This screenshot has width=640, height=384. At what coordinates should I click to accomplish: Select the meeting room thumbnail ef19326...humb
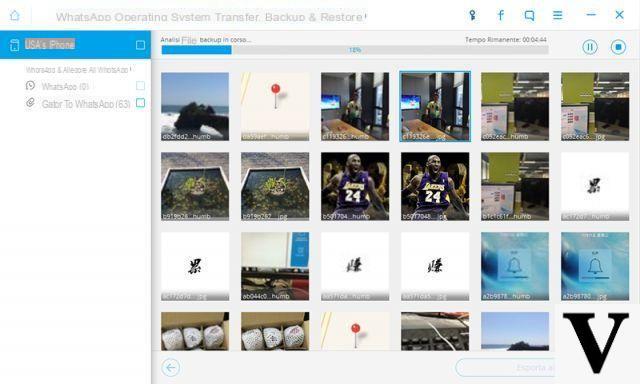355,107
